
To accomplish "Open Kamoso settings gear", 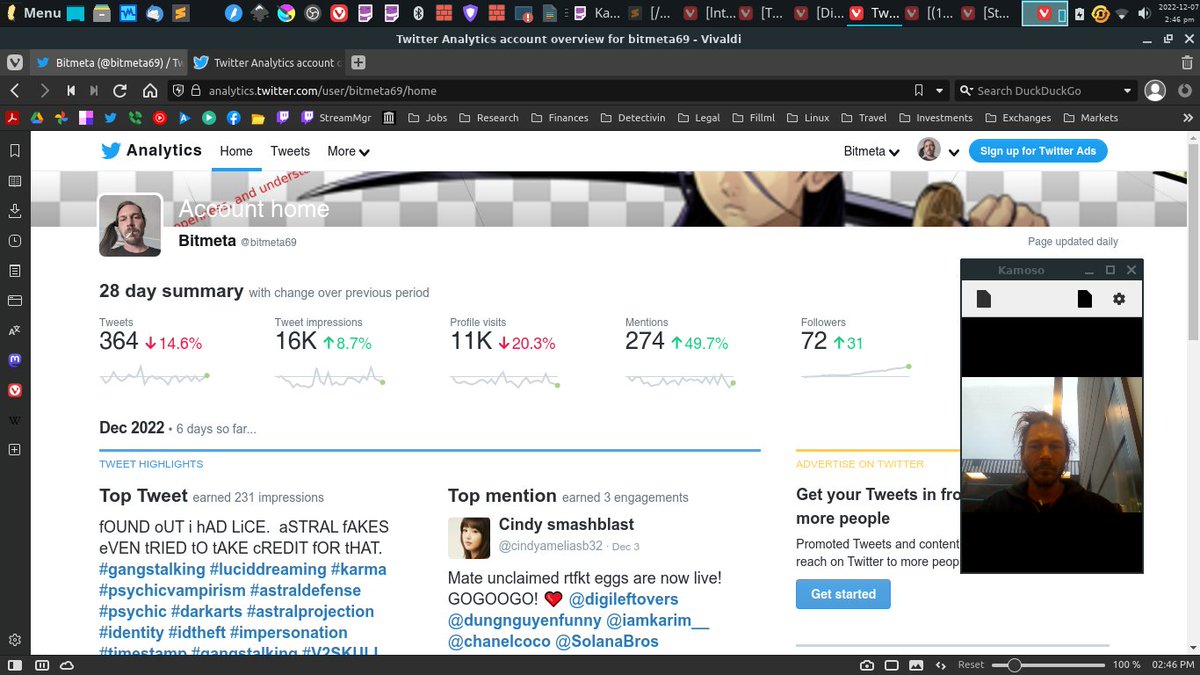I will [x=1119, y=299].
